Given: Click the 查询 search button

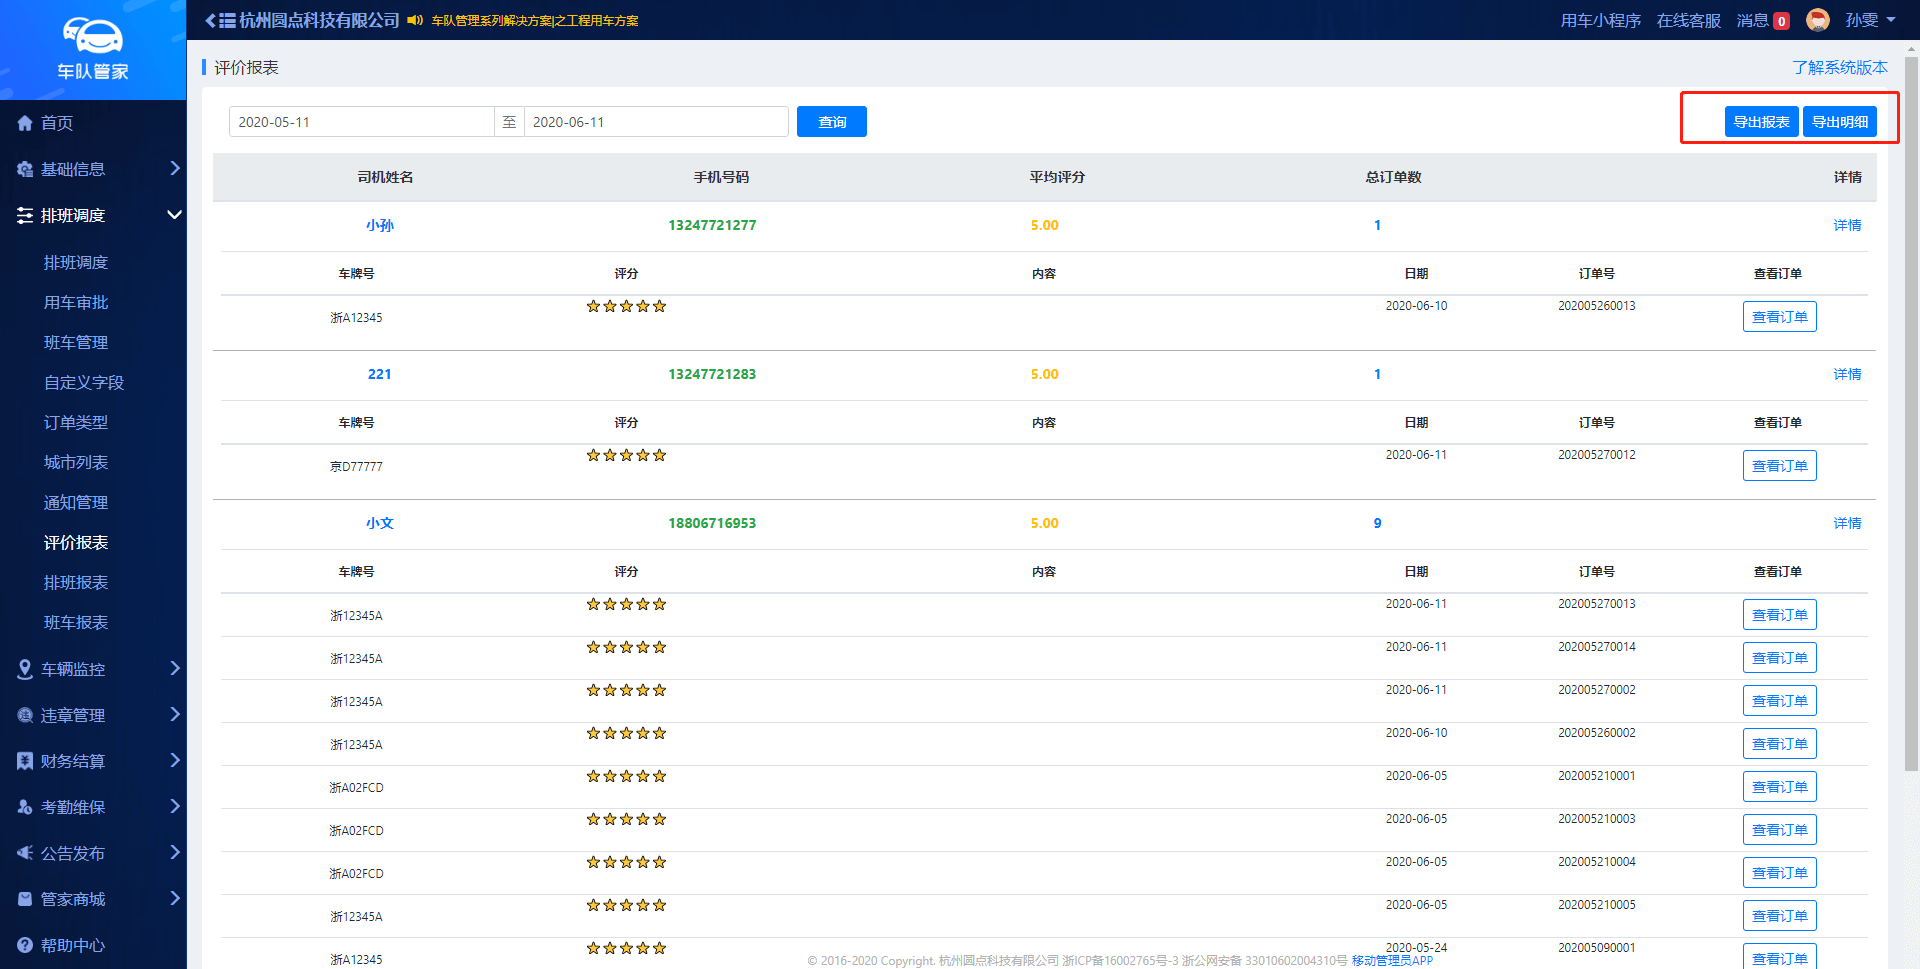Looking at the screenshot, I should (831, 122).
